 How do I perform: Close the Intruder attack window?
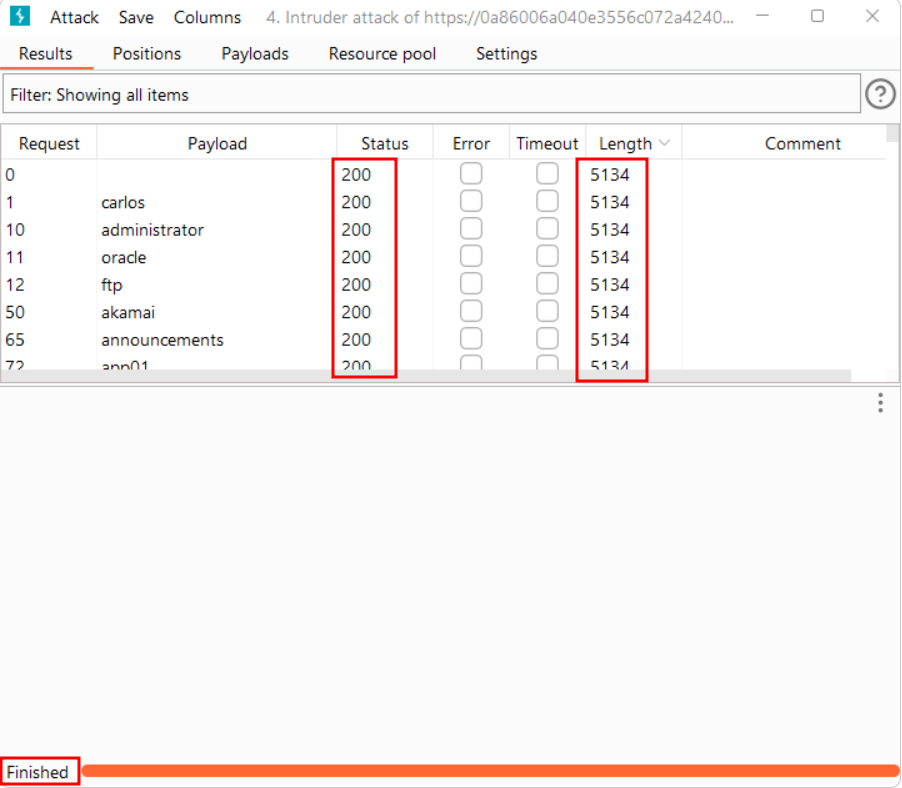pyautogui.click(x=872, y=16)
